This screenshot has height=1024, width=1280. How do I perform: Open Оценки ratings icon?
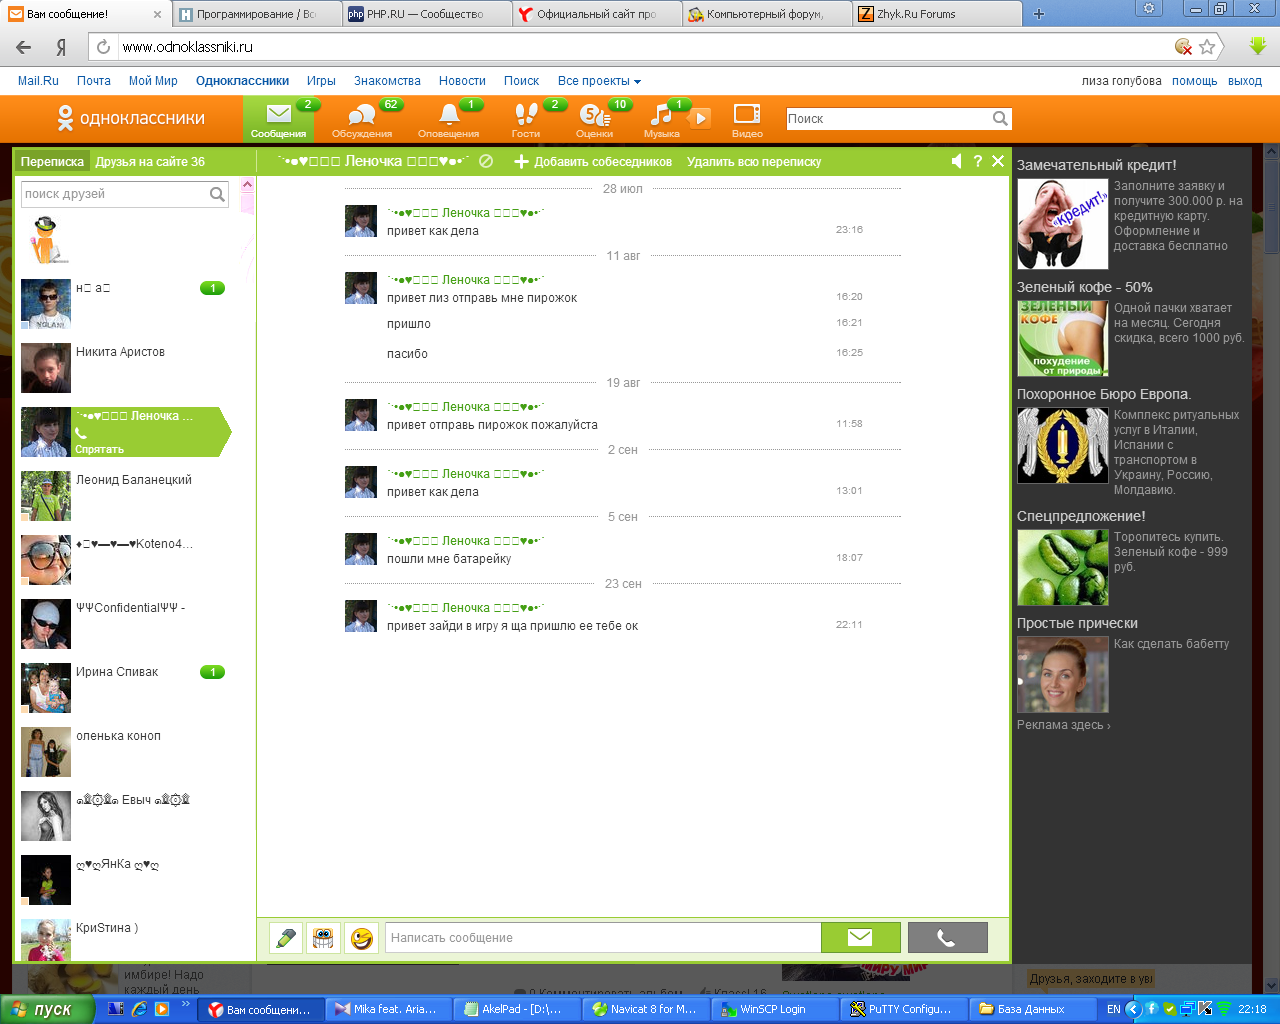[x=595, y=119]
